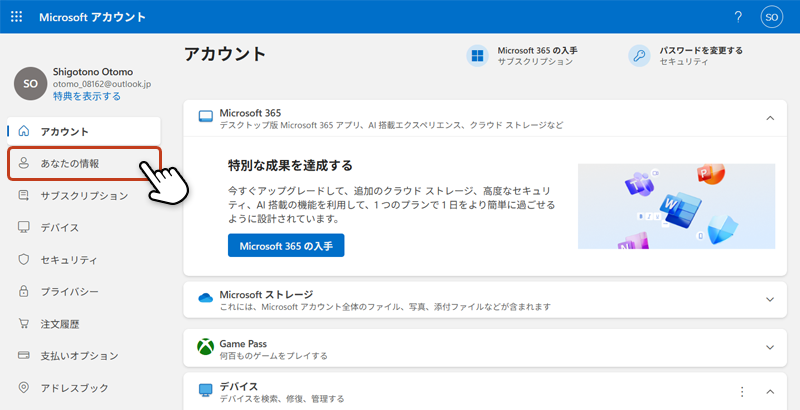Click the 特別な成果を達成する heading
The width and height of the screenshot is (800, 410).
pos(290,166)
